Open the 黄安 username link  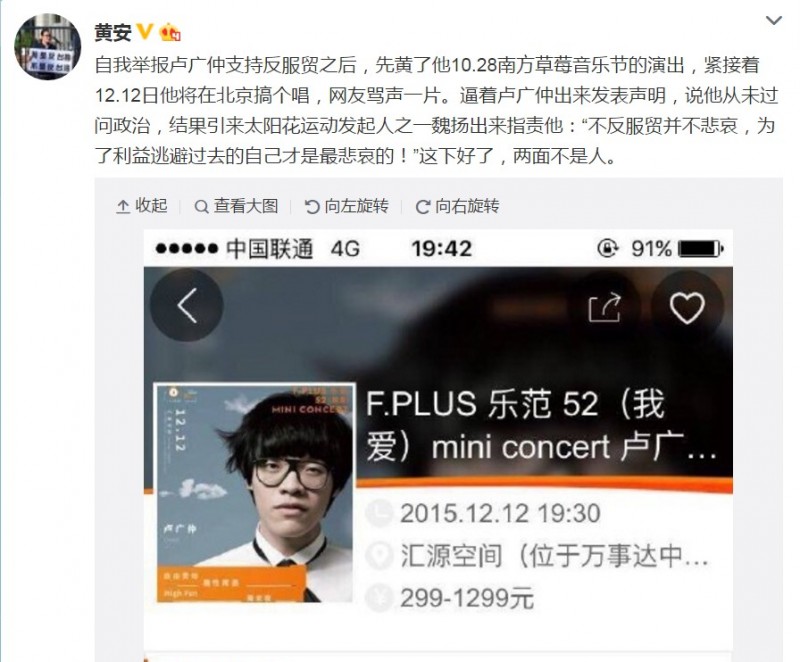point(113,33)
